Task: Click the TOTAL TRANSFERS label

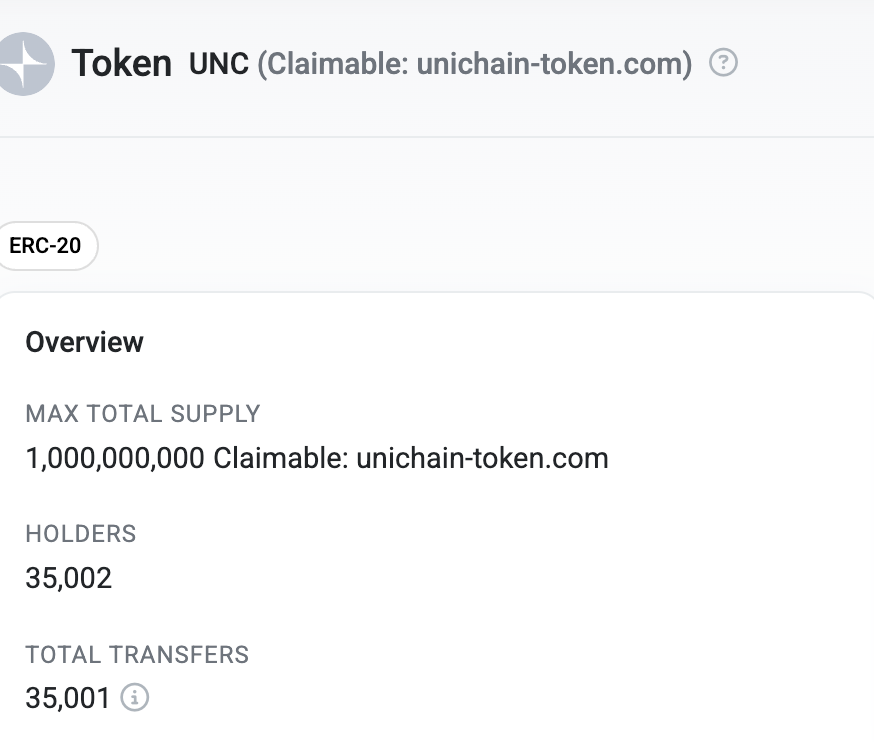Action: (x=137, y=655)
